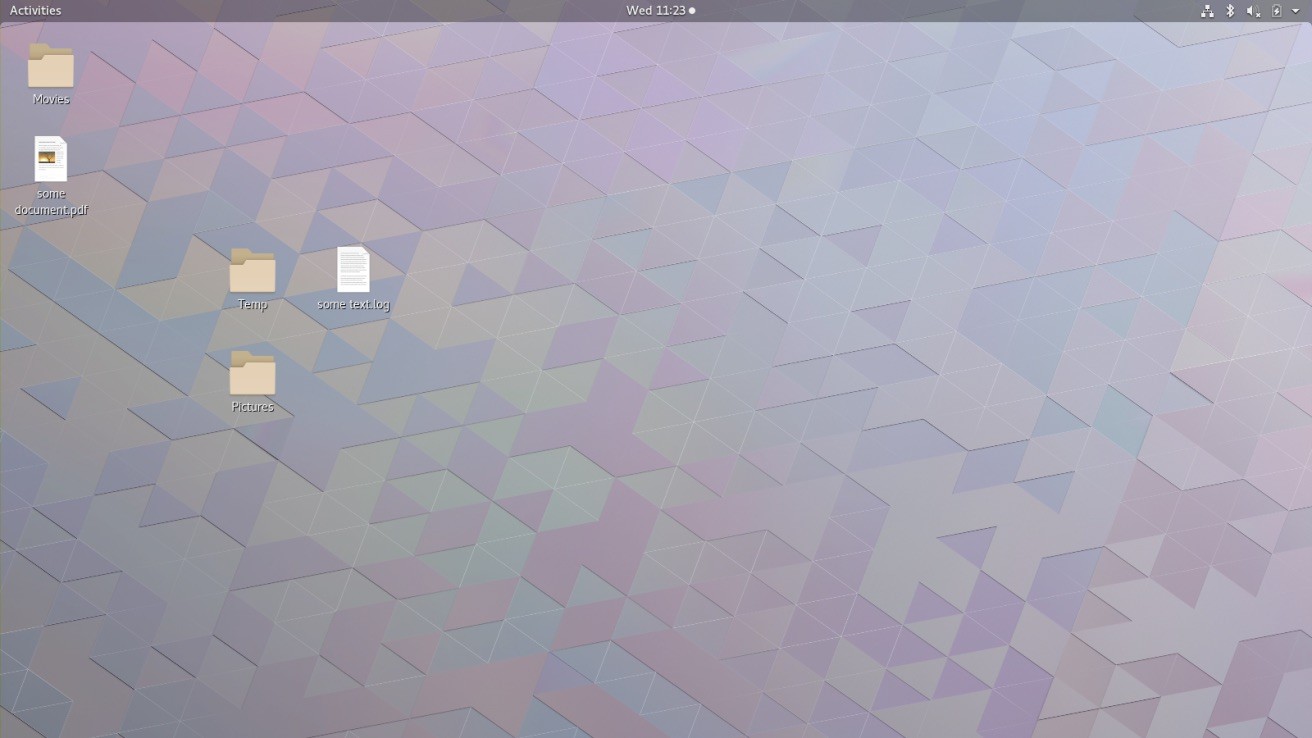The height and width of the screenshot is (738, 1312).
Task: Open the Temp folder
Action: tap(251, 270)
